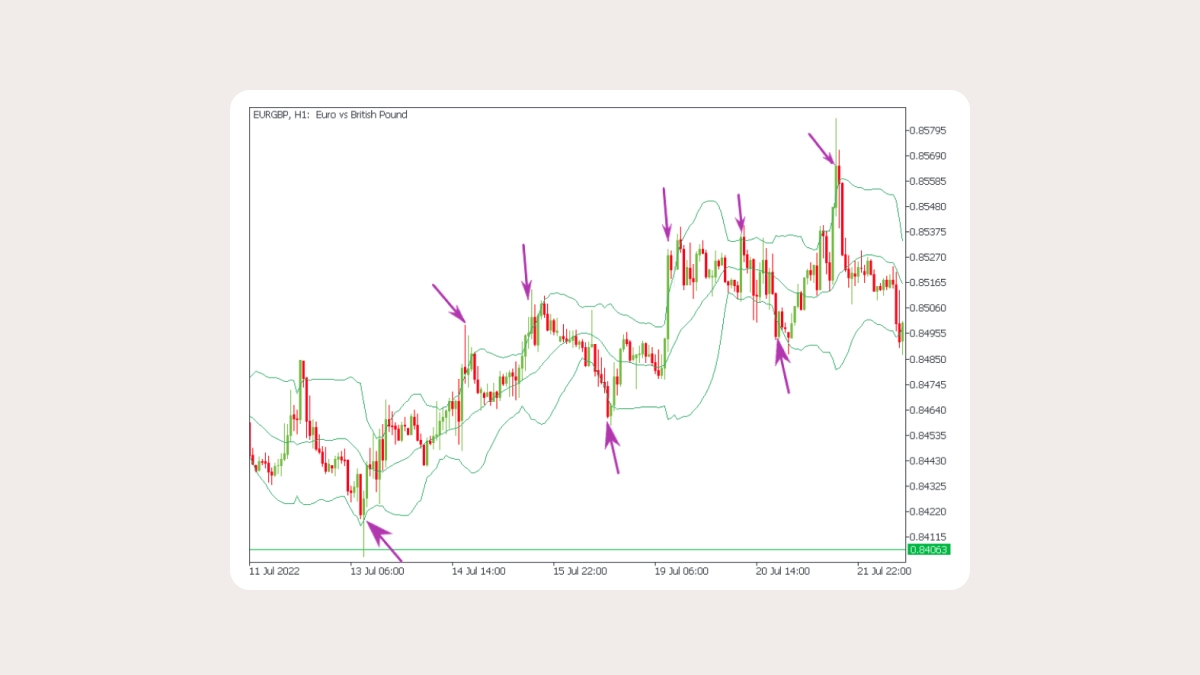Click the 0.84955 price axis label
Image resolution: width=1200 pixels, height=675 pixels.
click(928, 333)
